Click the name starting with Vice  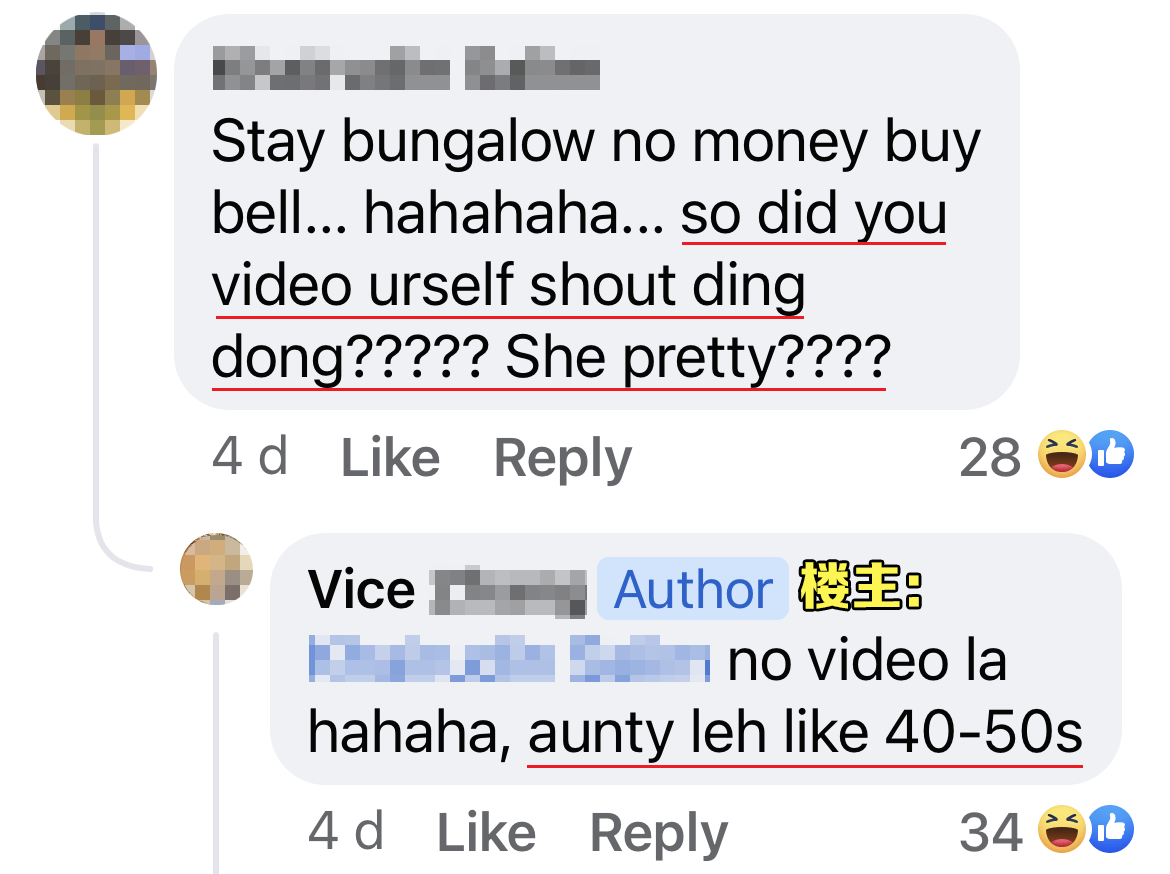447,590
